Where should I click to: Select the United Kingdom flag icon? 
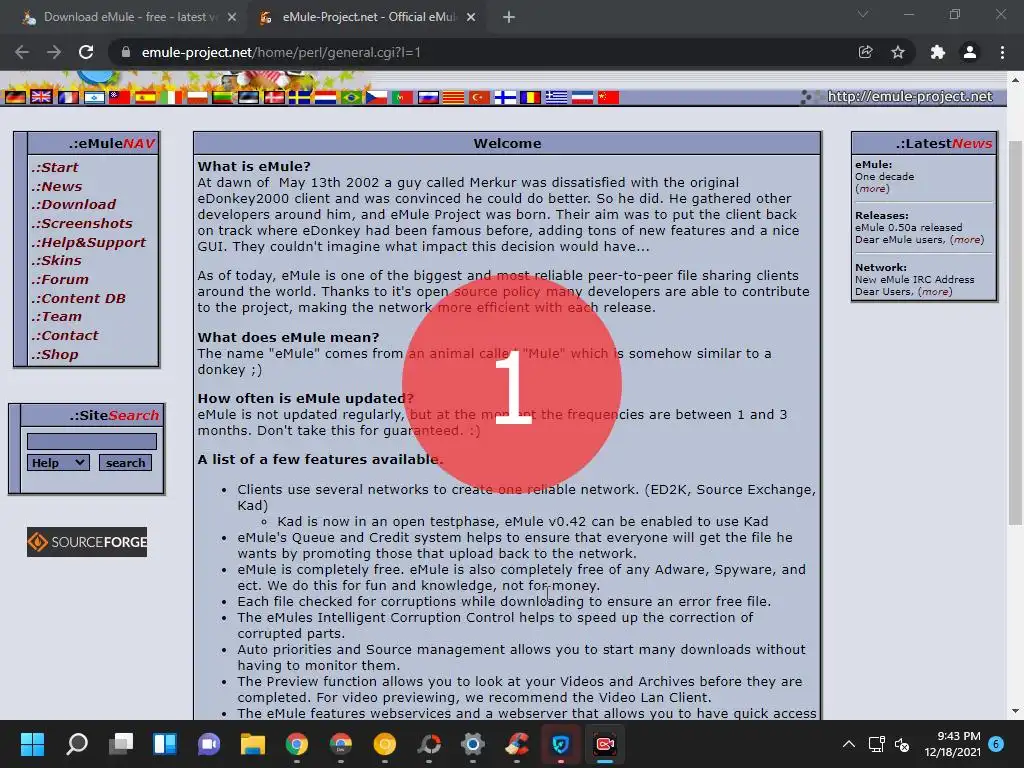click(x=41, y=97)
